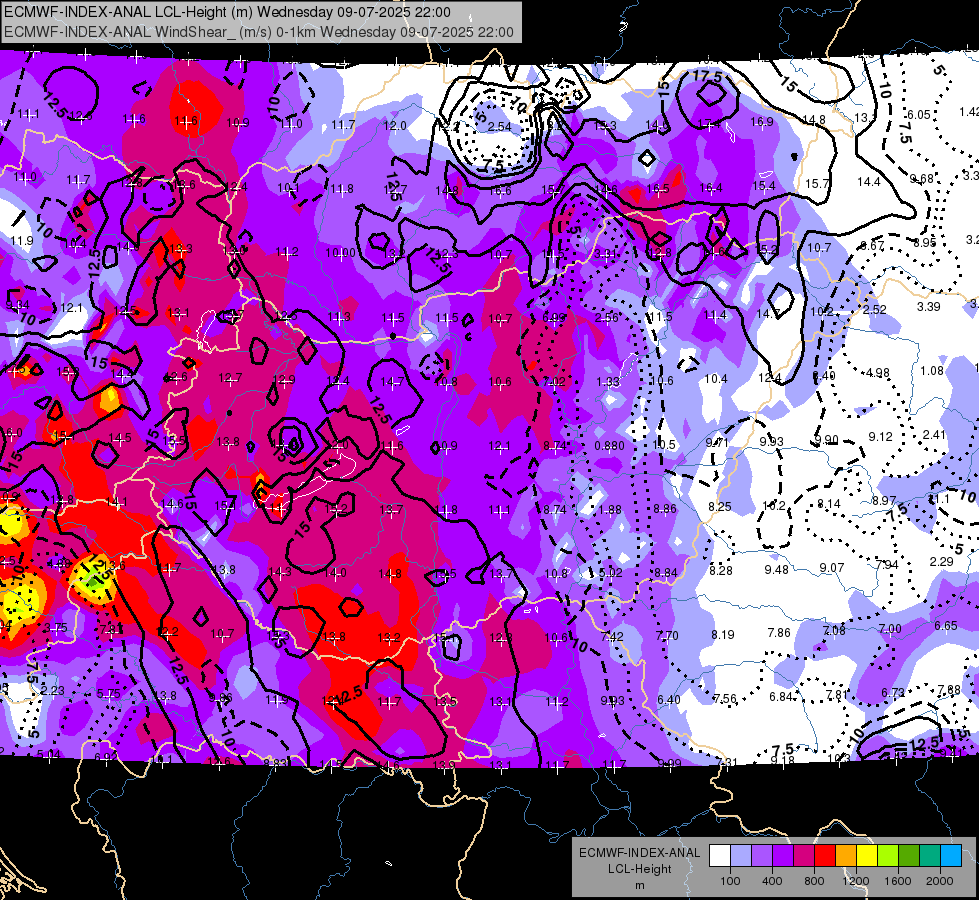Select the 1.88 grid value
979x900 pixels.
click(610, 510)
